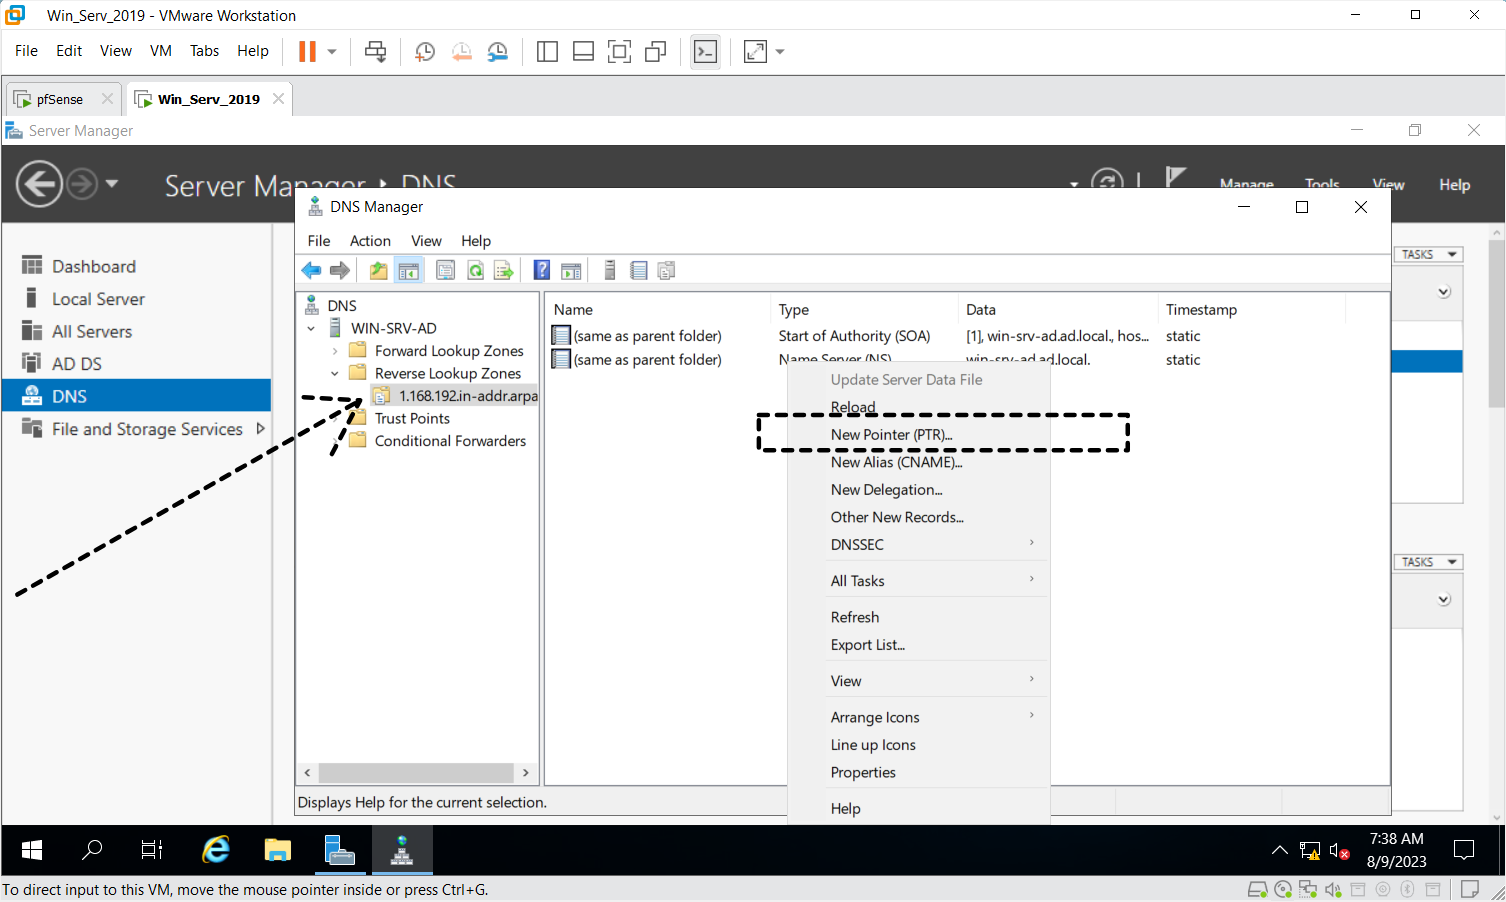
Task: Sort by the Timestamp column header
Action: click(x=1250, y=310)
